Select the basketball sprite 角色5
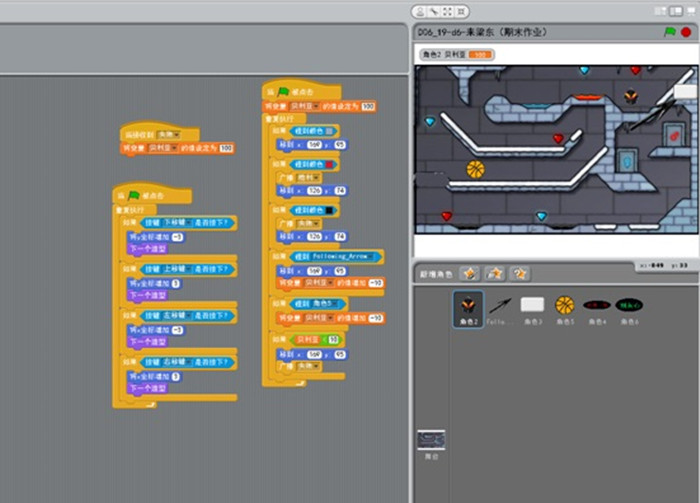This screenshot has width=700, height=503. click(564, 305)
